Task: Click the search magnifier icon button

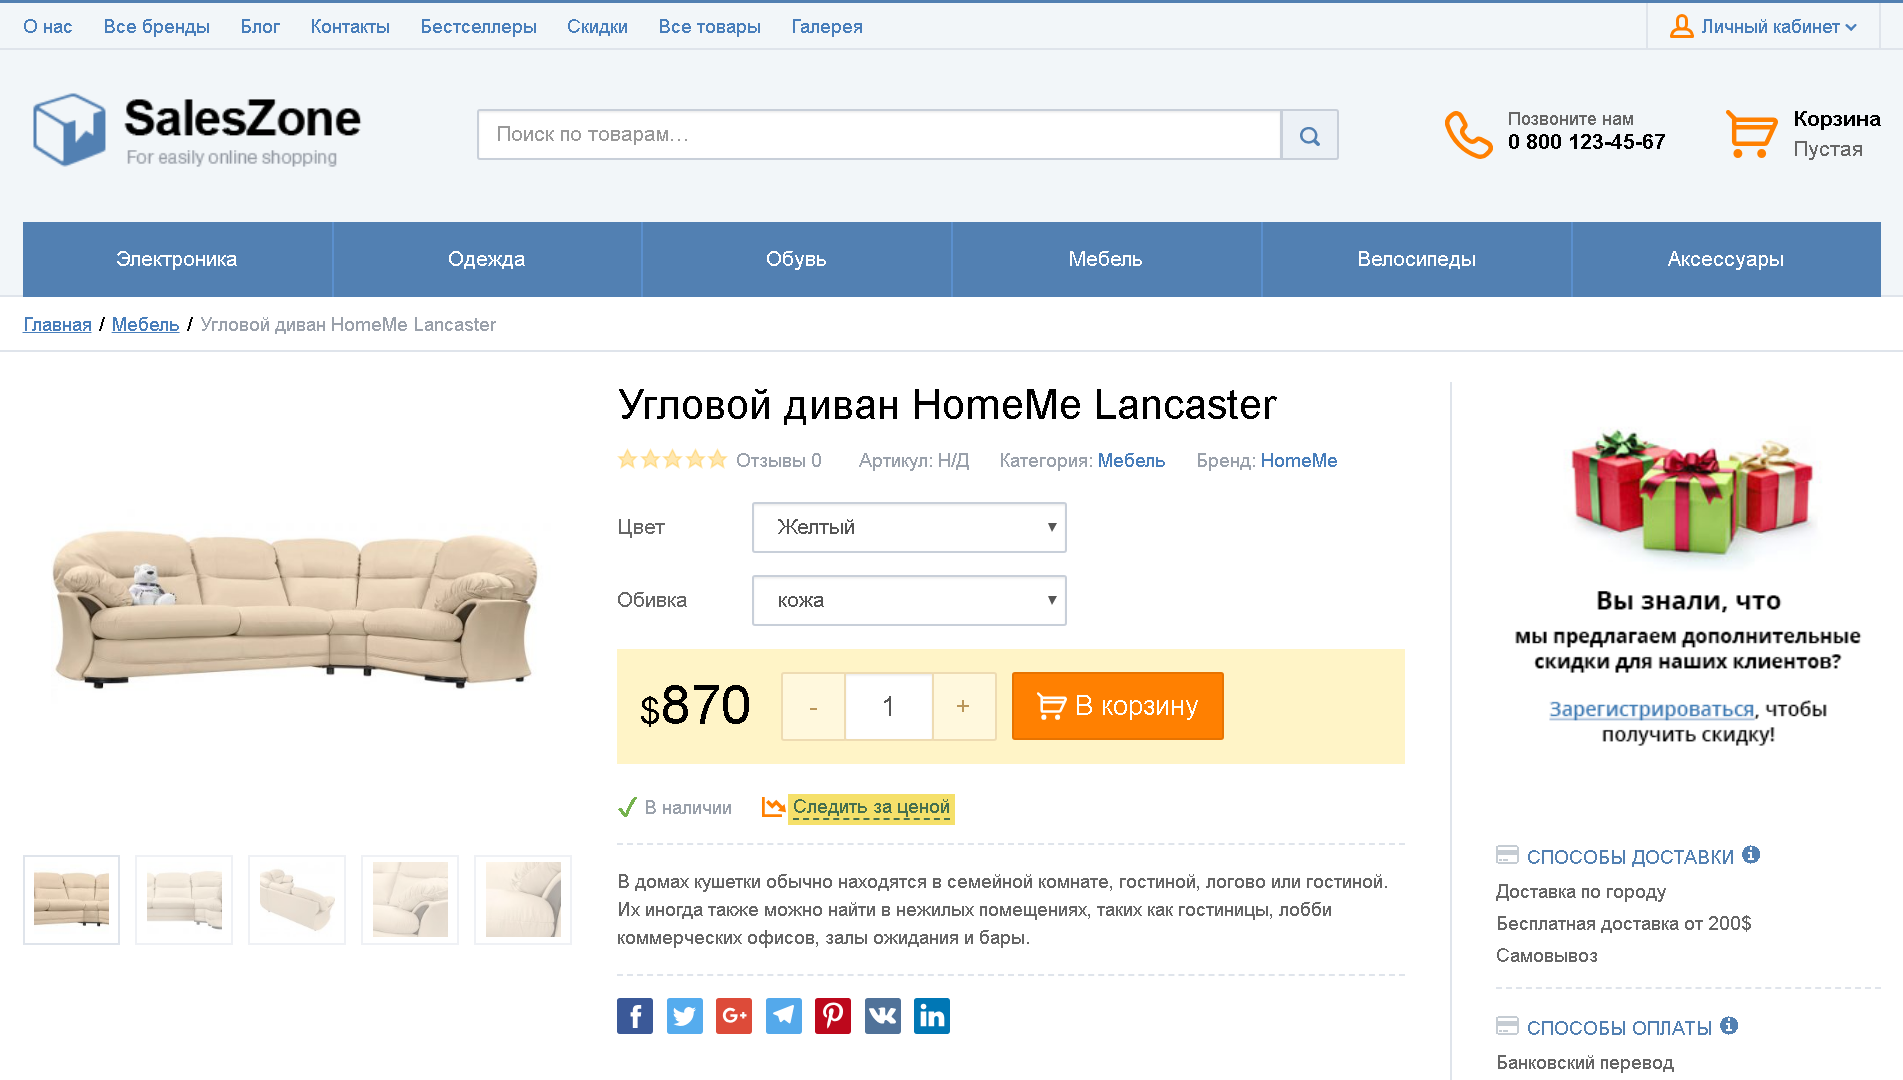Action: (x=1309, y=135)
